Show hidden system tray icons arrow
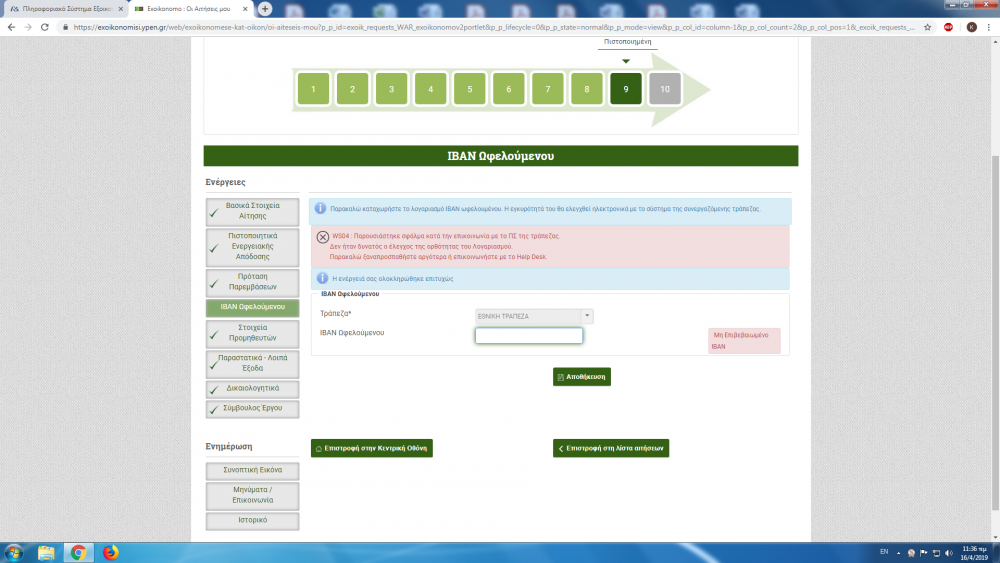Screen dimensions: 1000x563 [x=902, y=552]
